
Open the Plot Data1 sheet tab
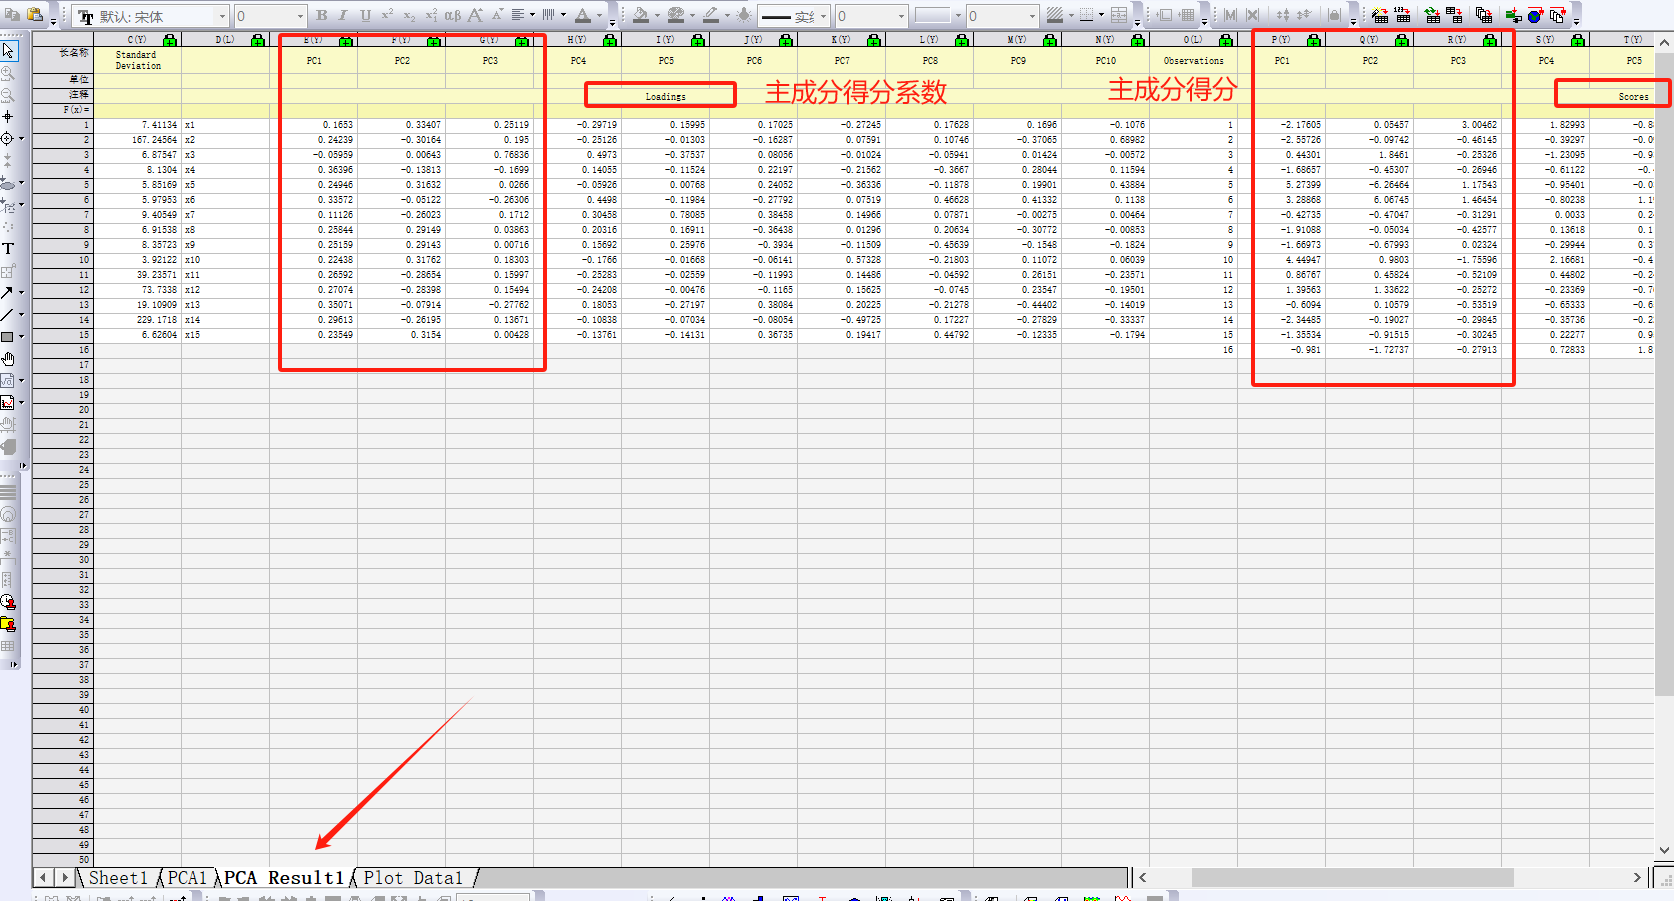click(413, 878)
